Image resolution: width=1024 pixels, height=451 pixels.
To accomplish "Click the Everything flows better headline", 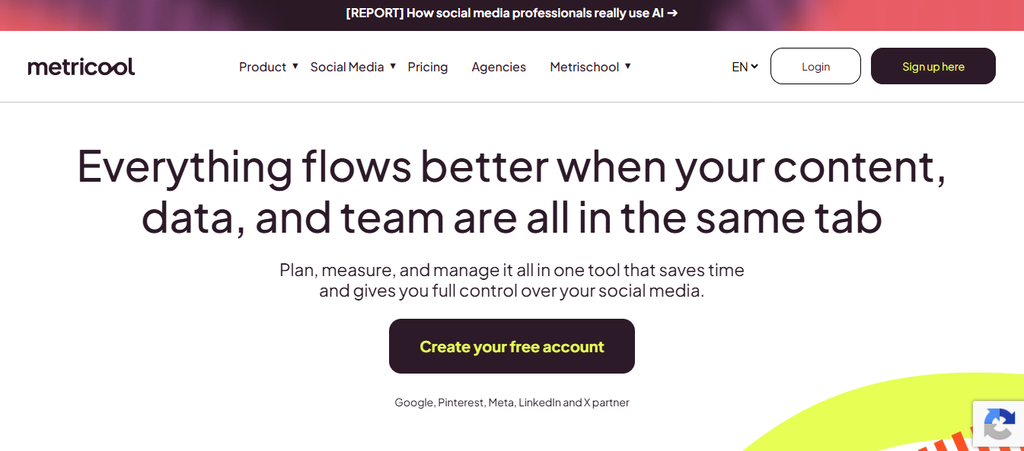I will (511, 192).
